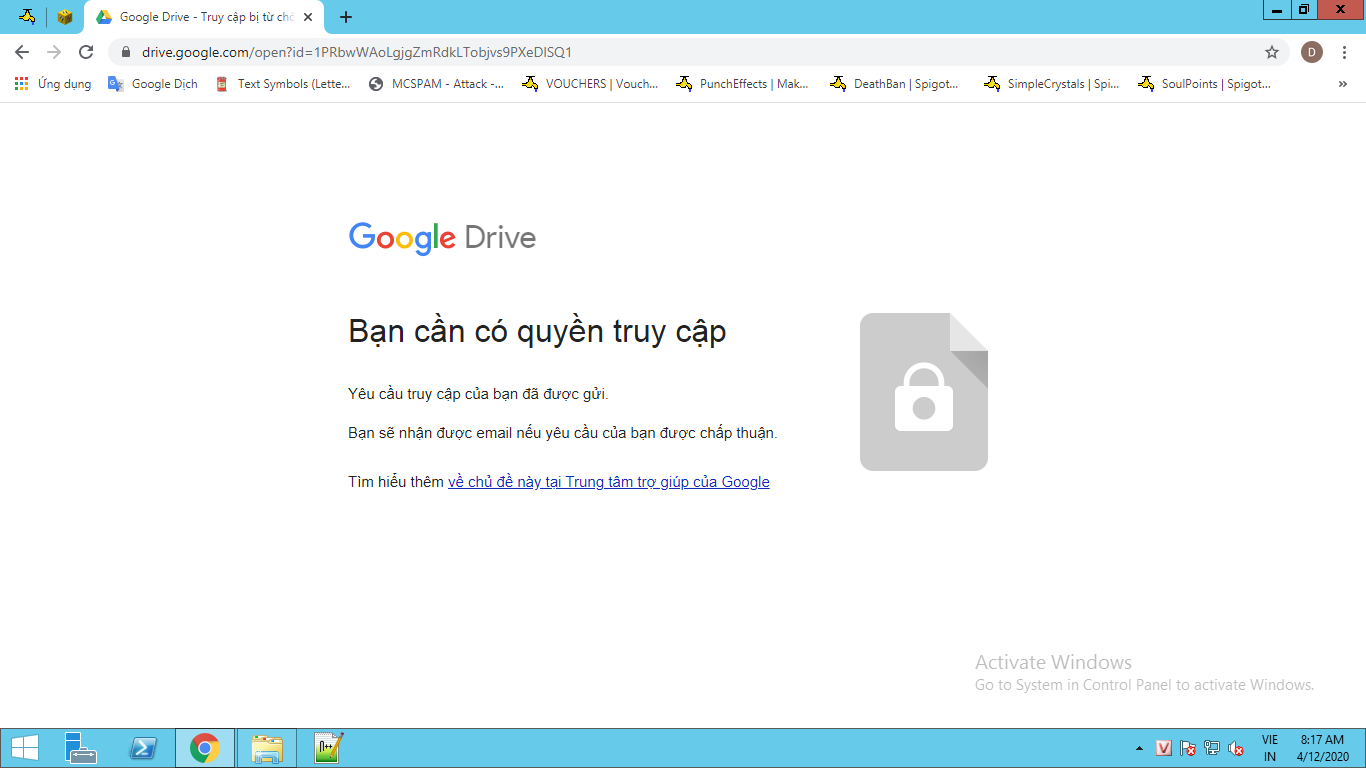Viewport: 1366px width, 768px height.
Task: Click the Trung tâm trợ giúp của Google link
Action: tap(608, 482)
